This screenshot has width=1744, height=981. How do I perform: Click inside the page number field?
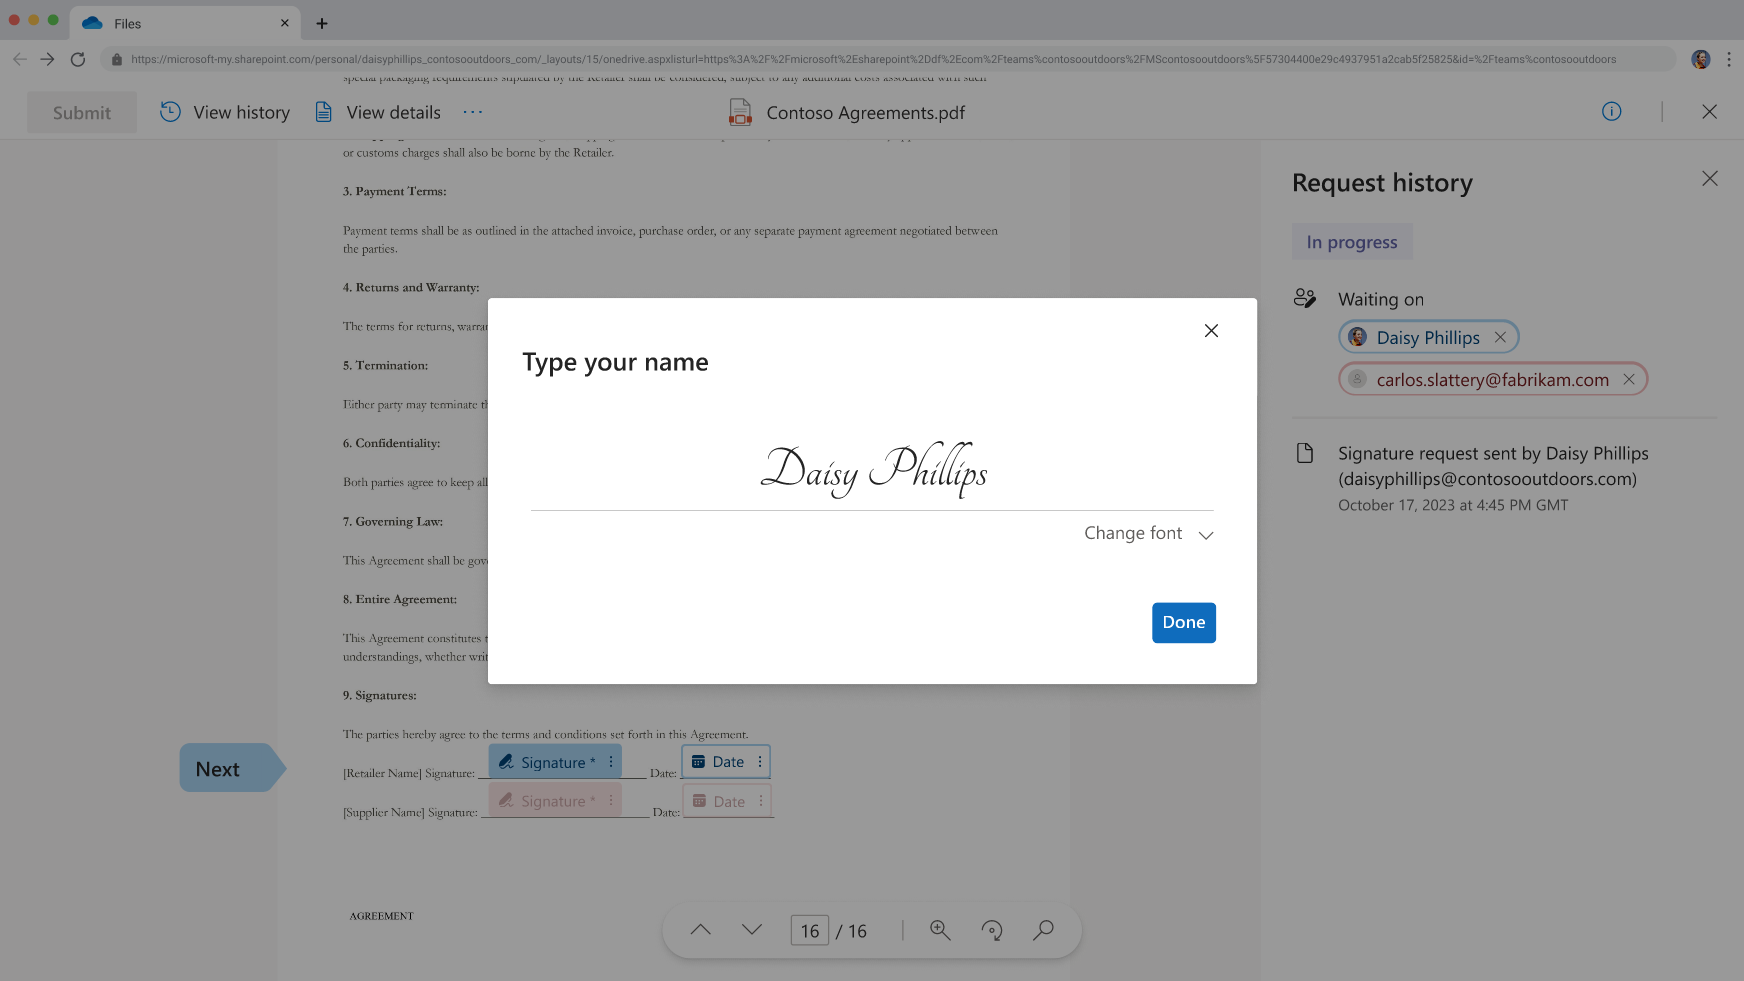(810, 930)
